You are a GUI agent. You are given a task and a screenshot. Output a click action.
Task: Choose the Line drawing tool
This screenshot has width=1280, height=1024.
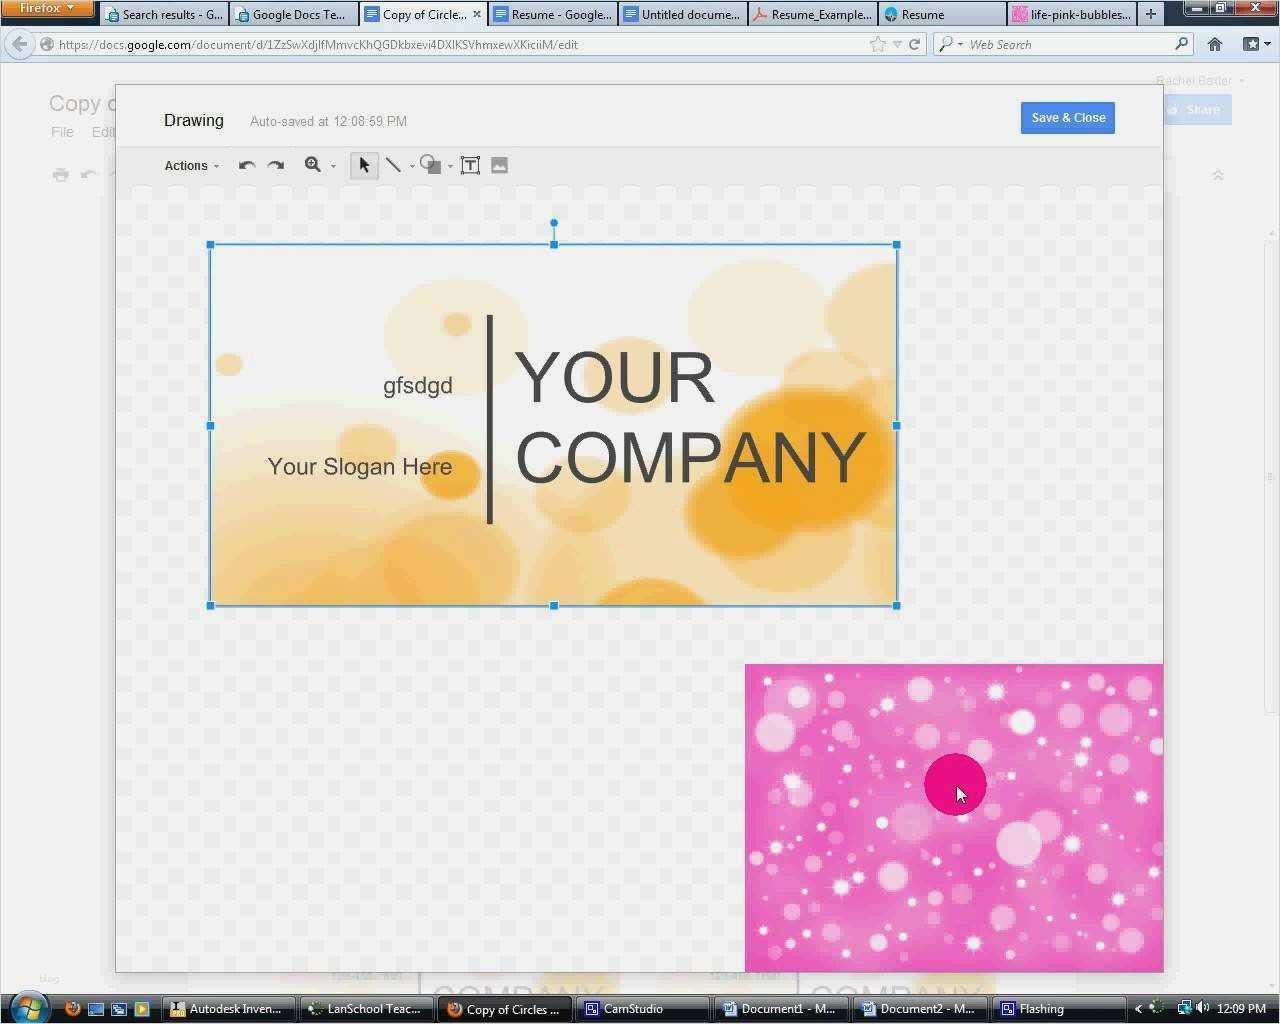tap(394, 165)
